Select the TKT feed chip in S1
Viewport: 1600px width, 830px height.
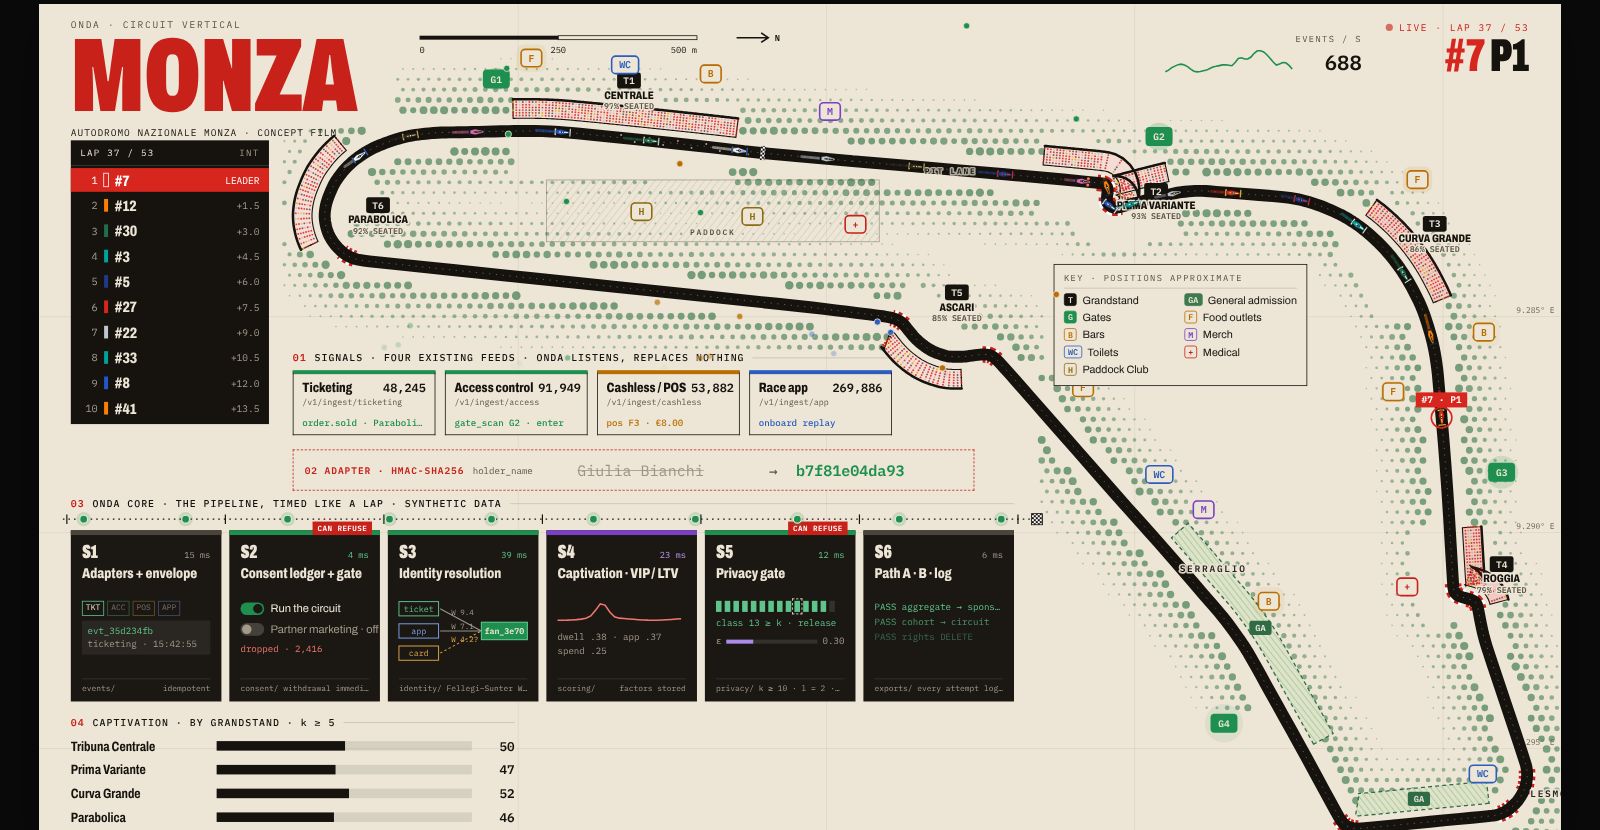click(93, 607)
